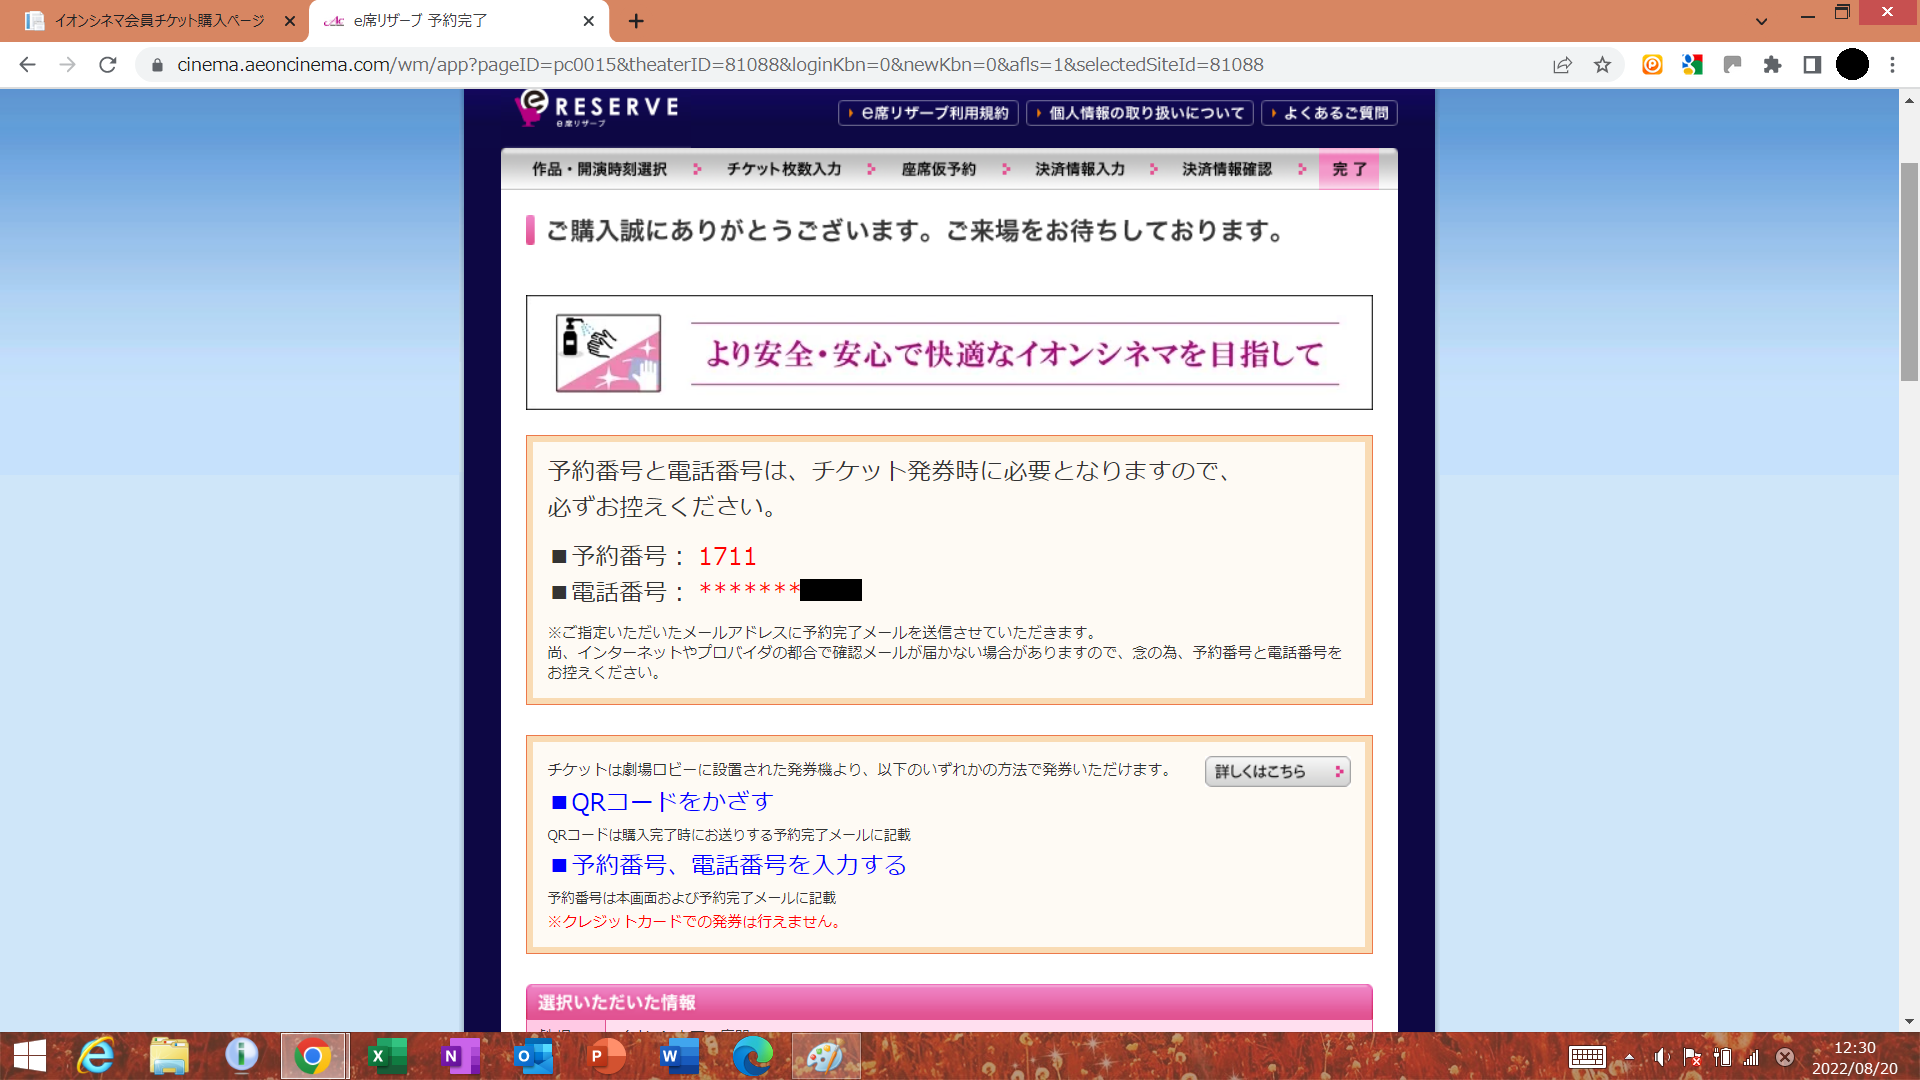Viewport: 1920px width, 1080px height.
Task: Toggle the browser side panel
Action: click(1812, 65)
